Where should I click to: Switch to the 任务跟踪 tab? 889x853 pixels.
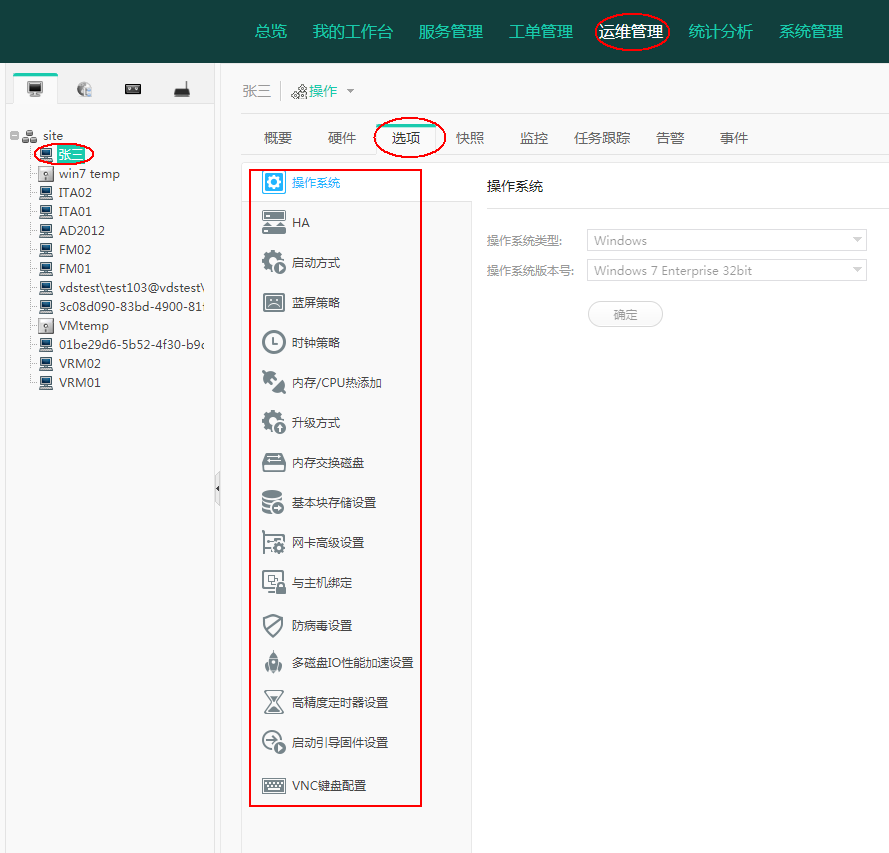[x=602, y=138]
